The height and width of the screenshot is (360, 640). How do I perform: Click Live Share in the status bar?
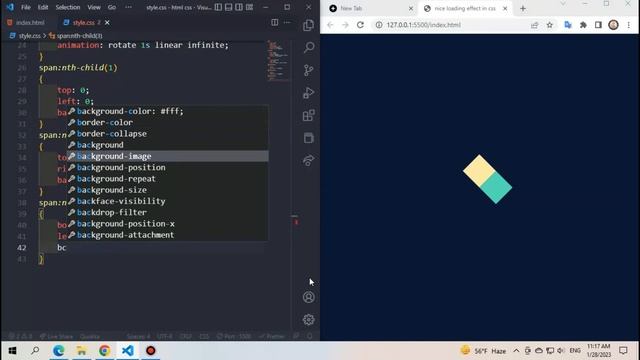pyautogui.click(x=57, y=336)
